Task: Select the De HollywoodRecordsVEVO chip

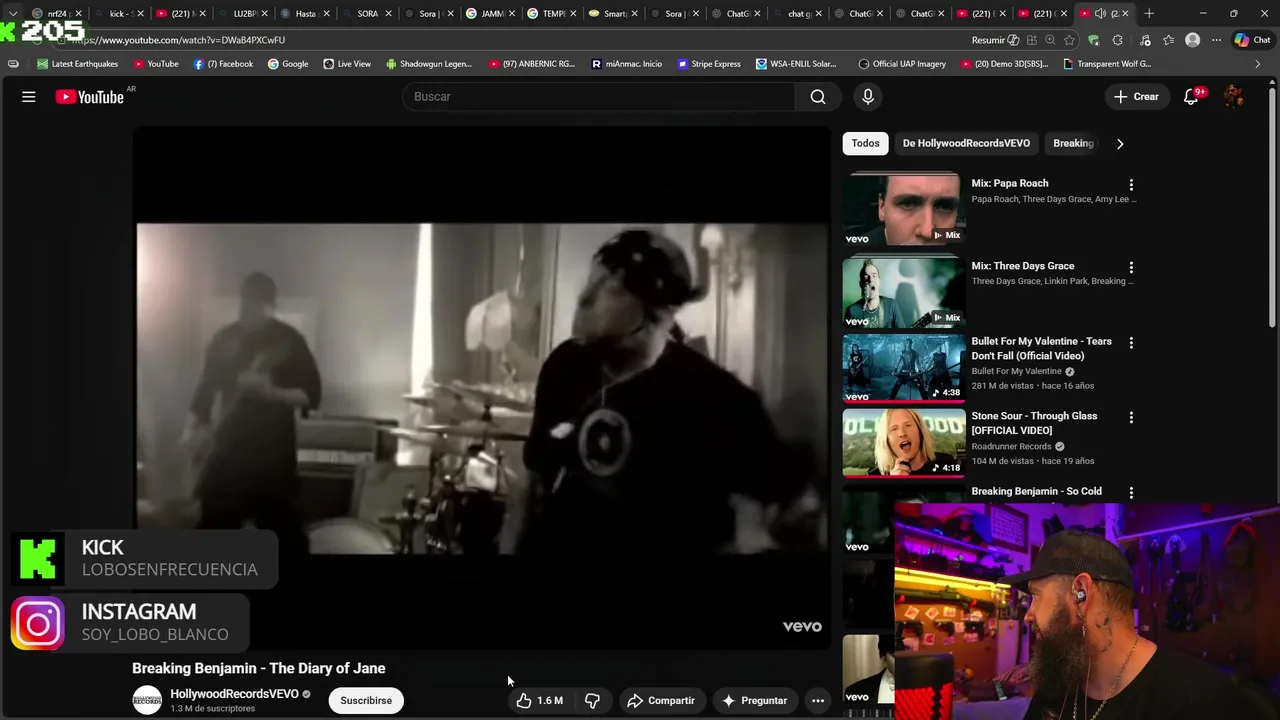Action: (x=966, y=143)
